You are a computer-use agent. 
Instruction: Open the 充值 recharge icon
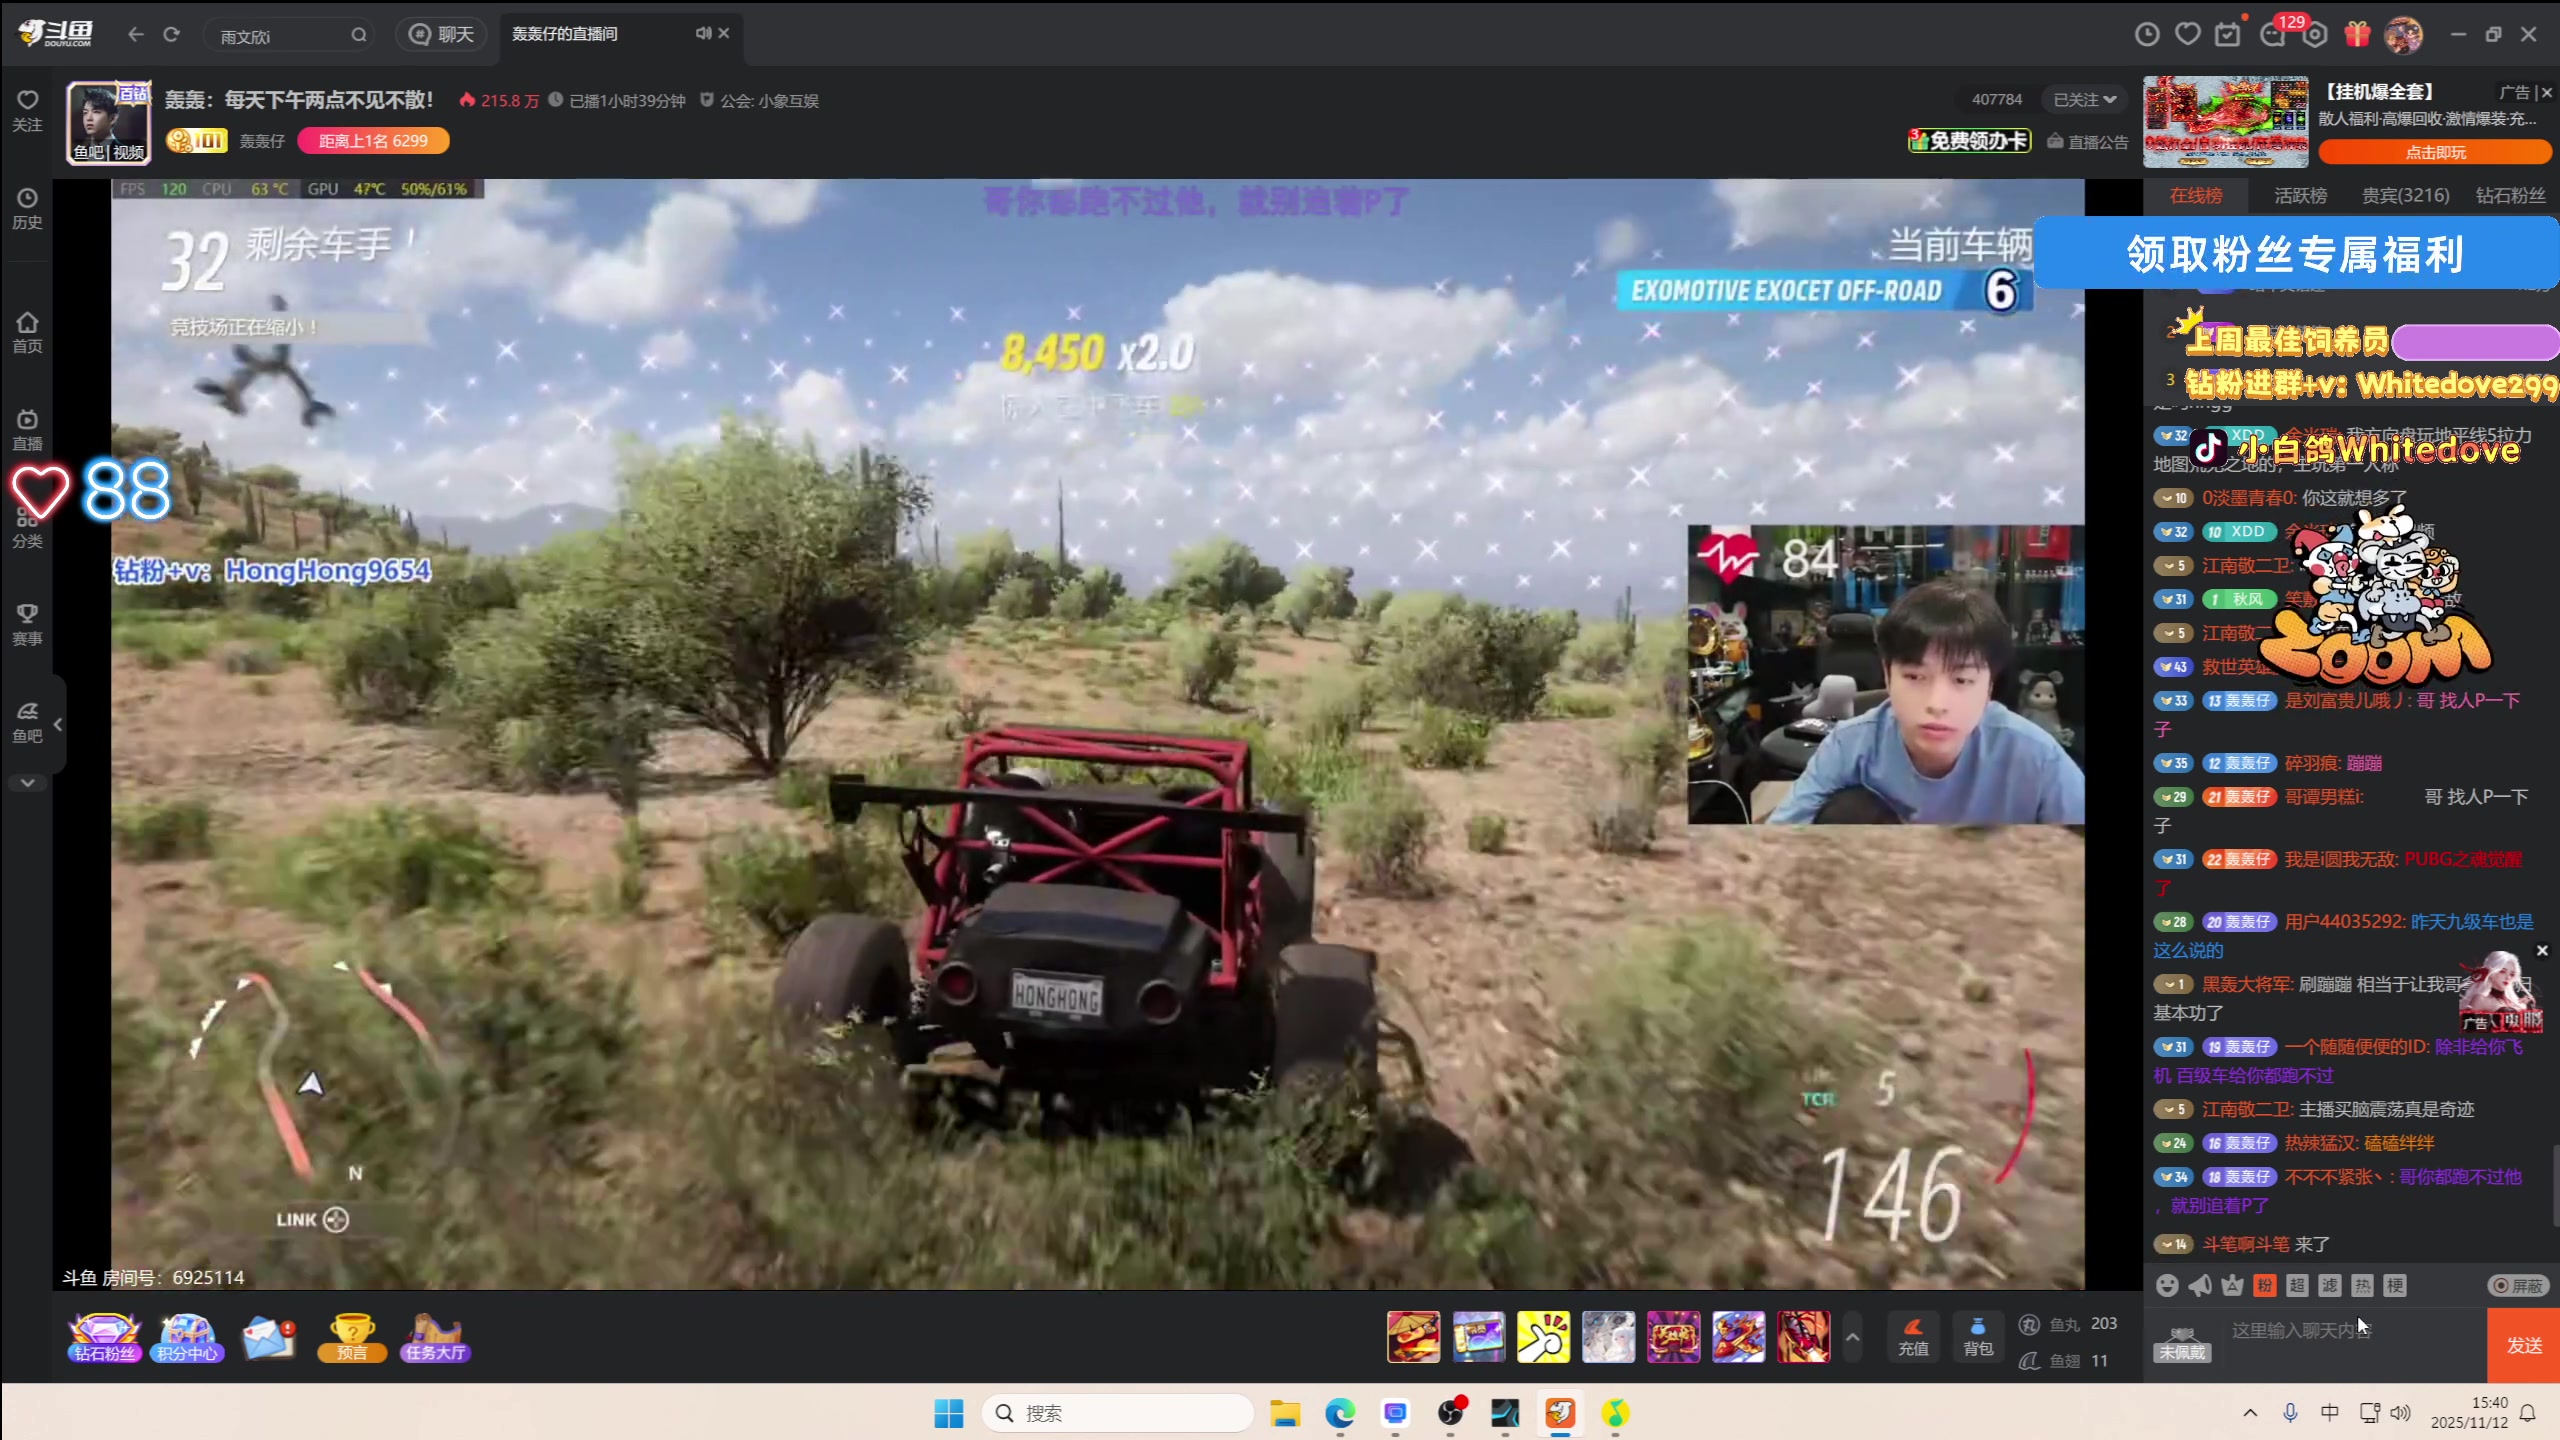coord(1913,1336)
